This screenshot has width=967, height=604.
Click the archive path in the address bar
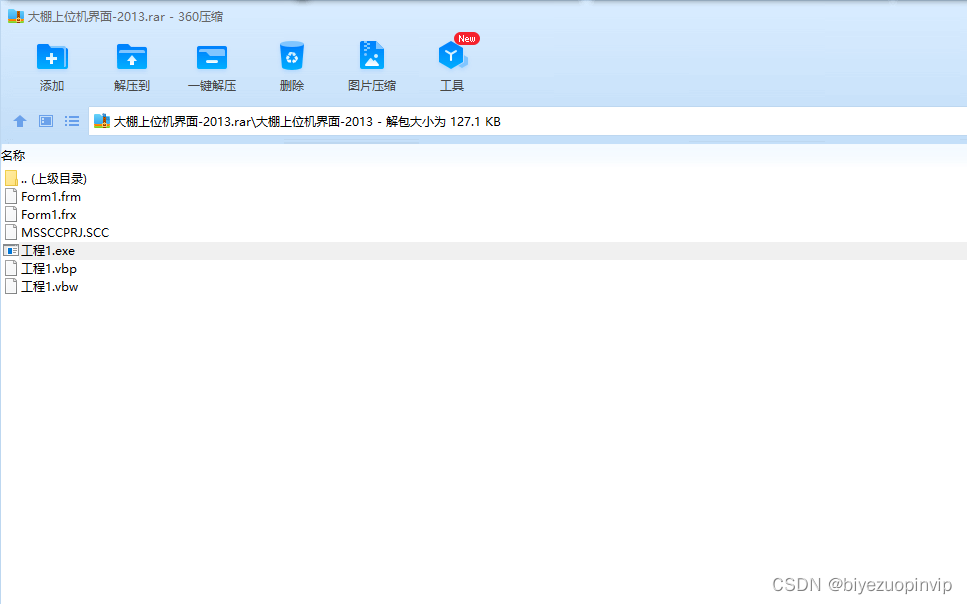click(x=300, y=121)
